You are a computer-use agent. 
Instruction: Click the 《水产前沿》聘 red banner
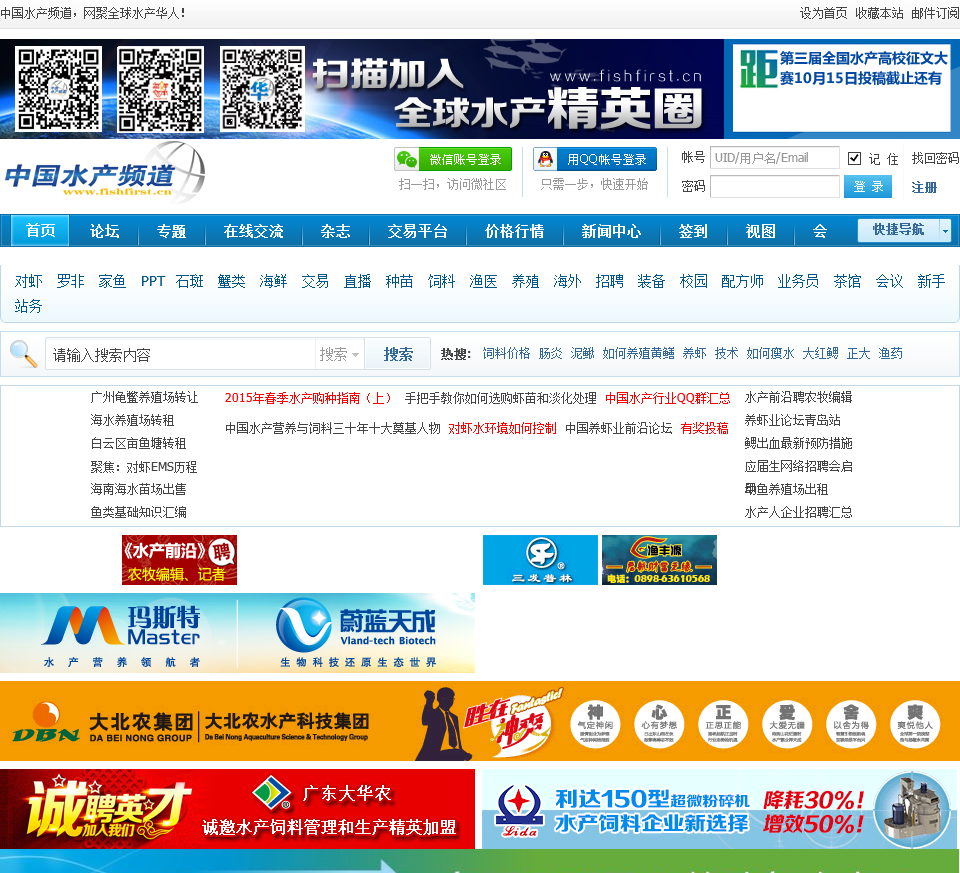[179, 560]
